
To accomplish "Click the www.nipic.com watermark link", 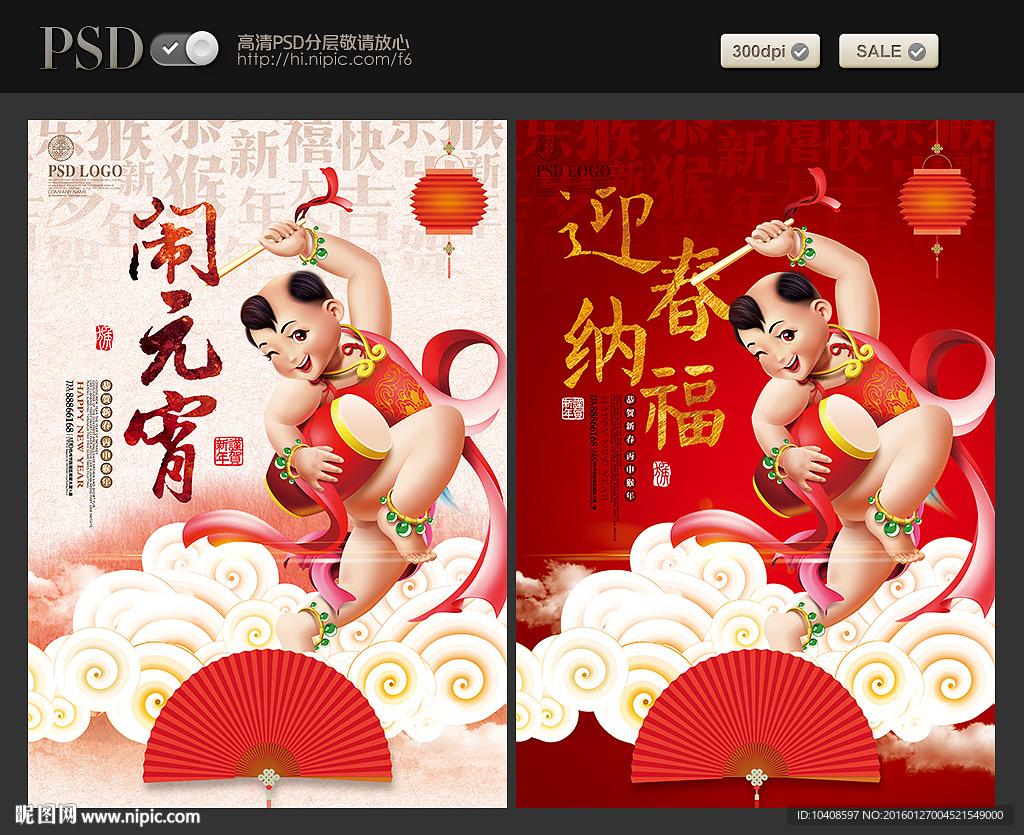I will tap(140, 817).
